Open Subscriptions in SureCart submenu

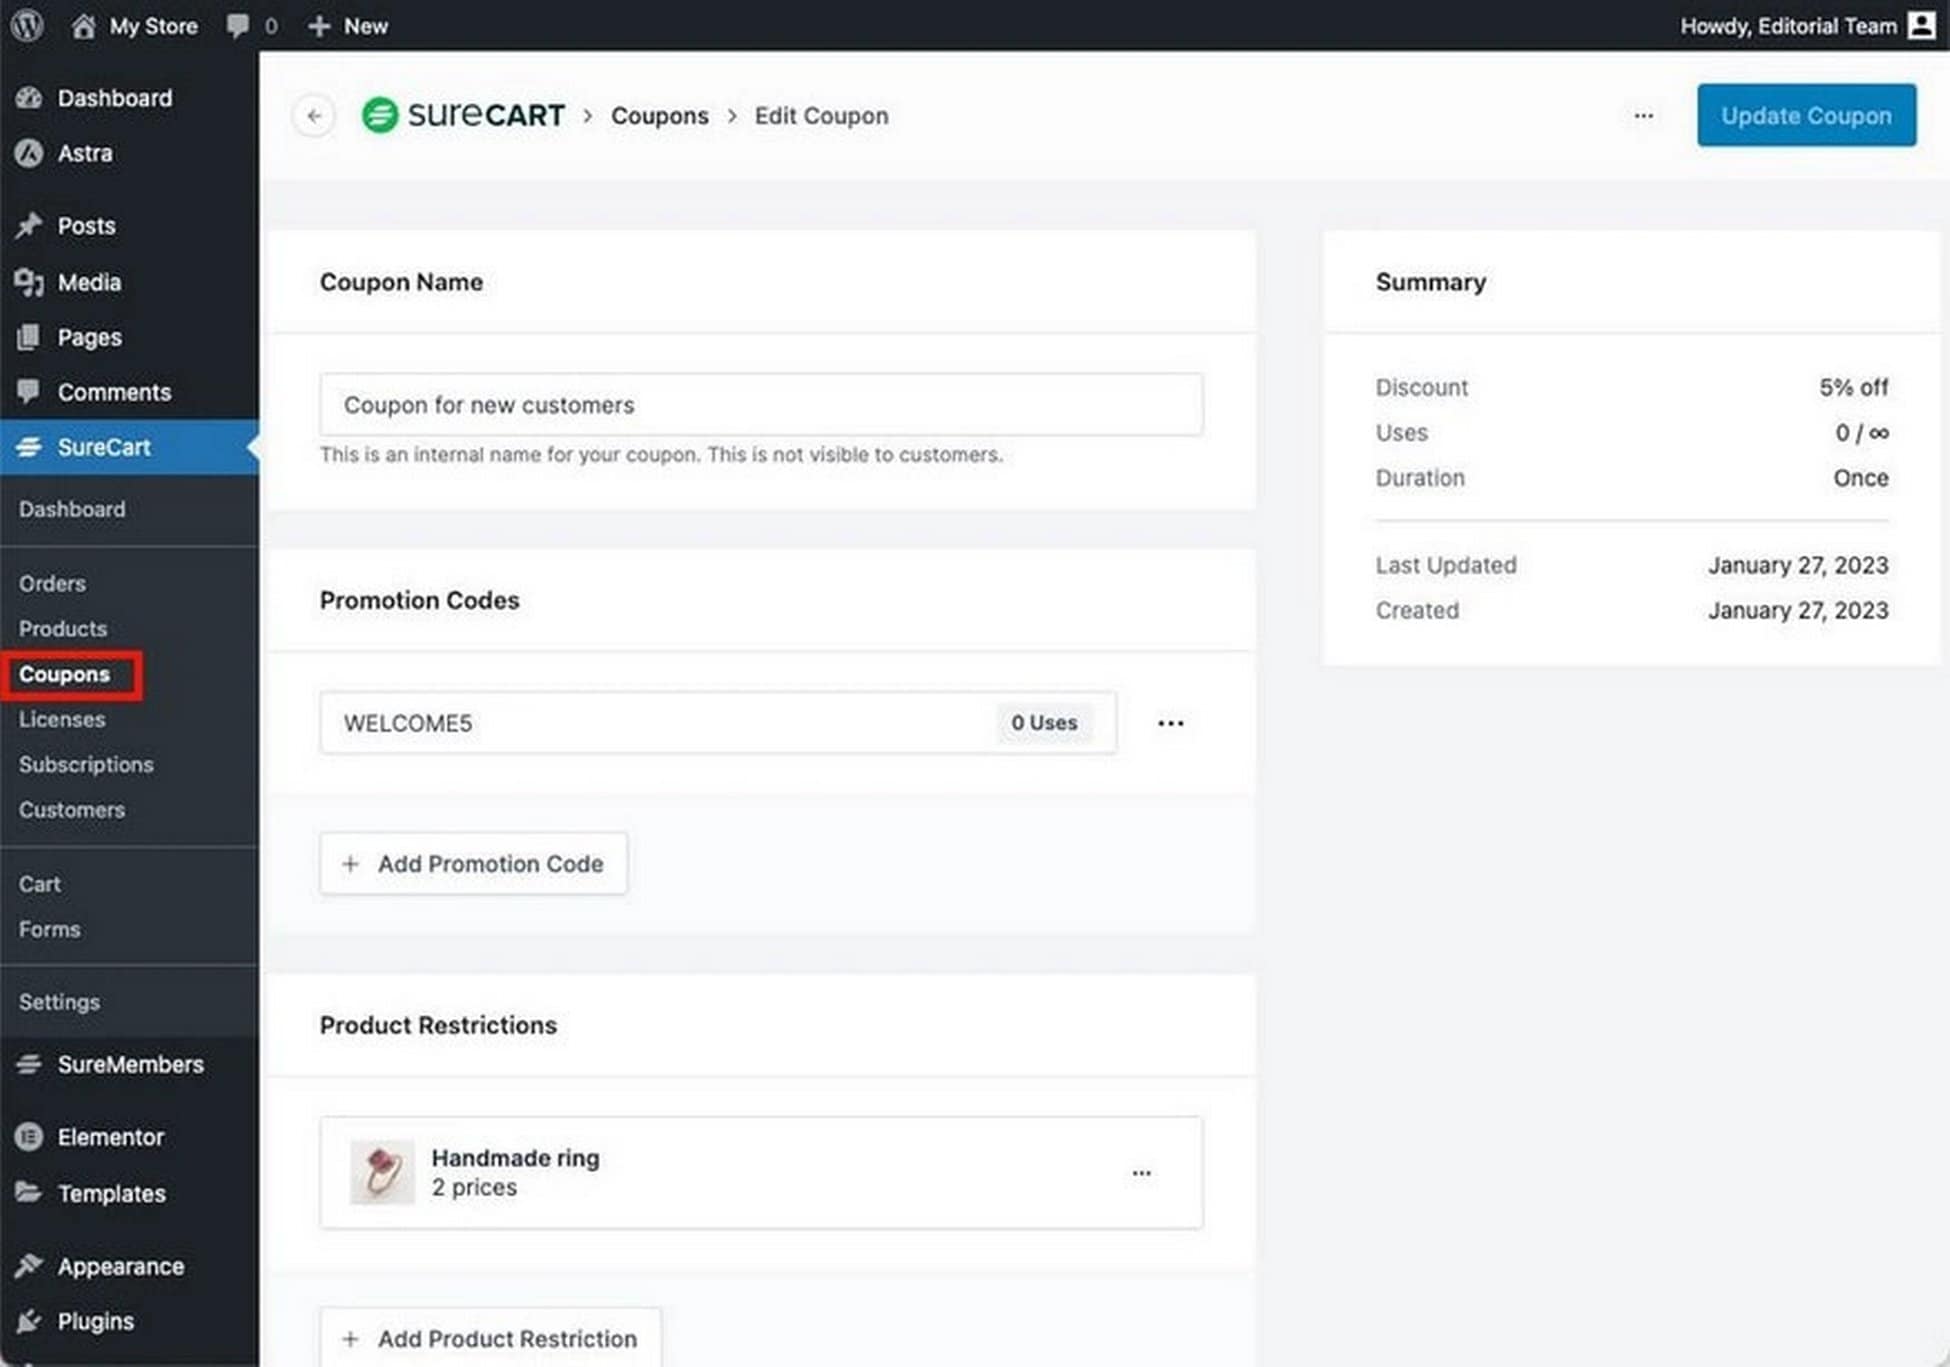point(86,764)
